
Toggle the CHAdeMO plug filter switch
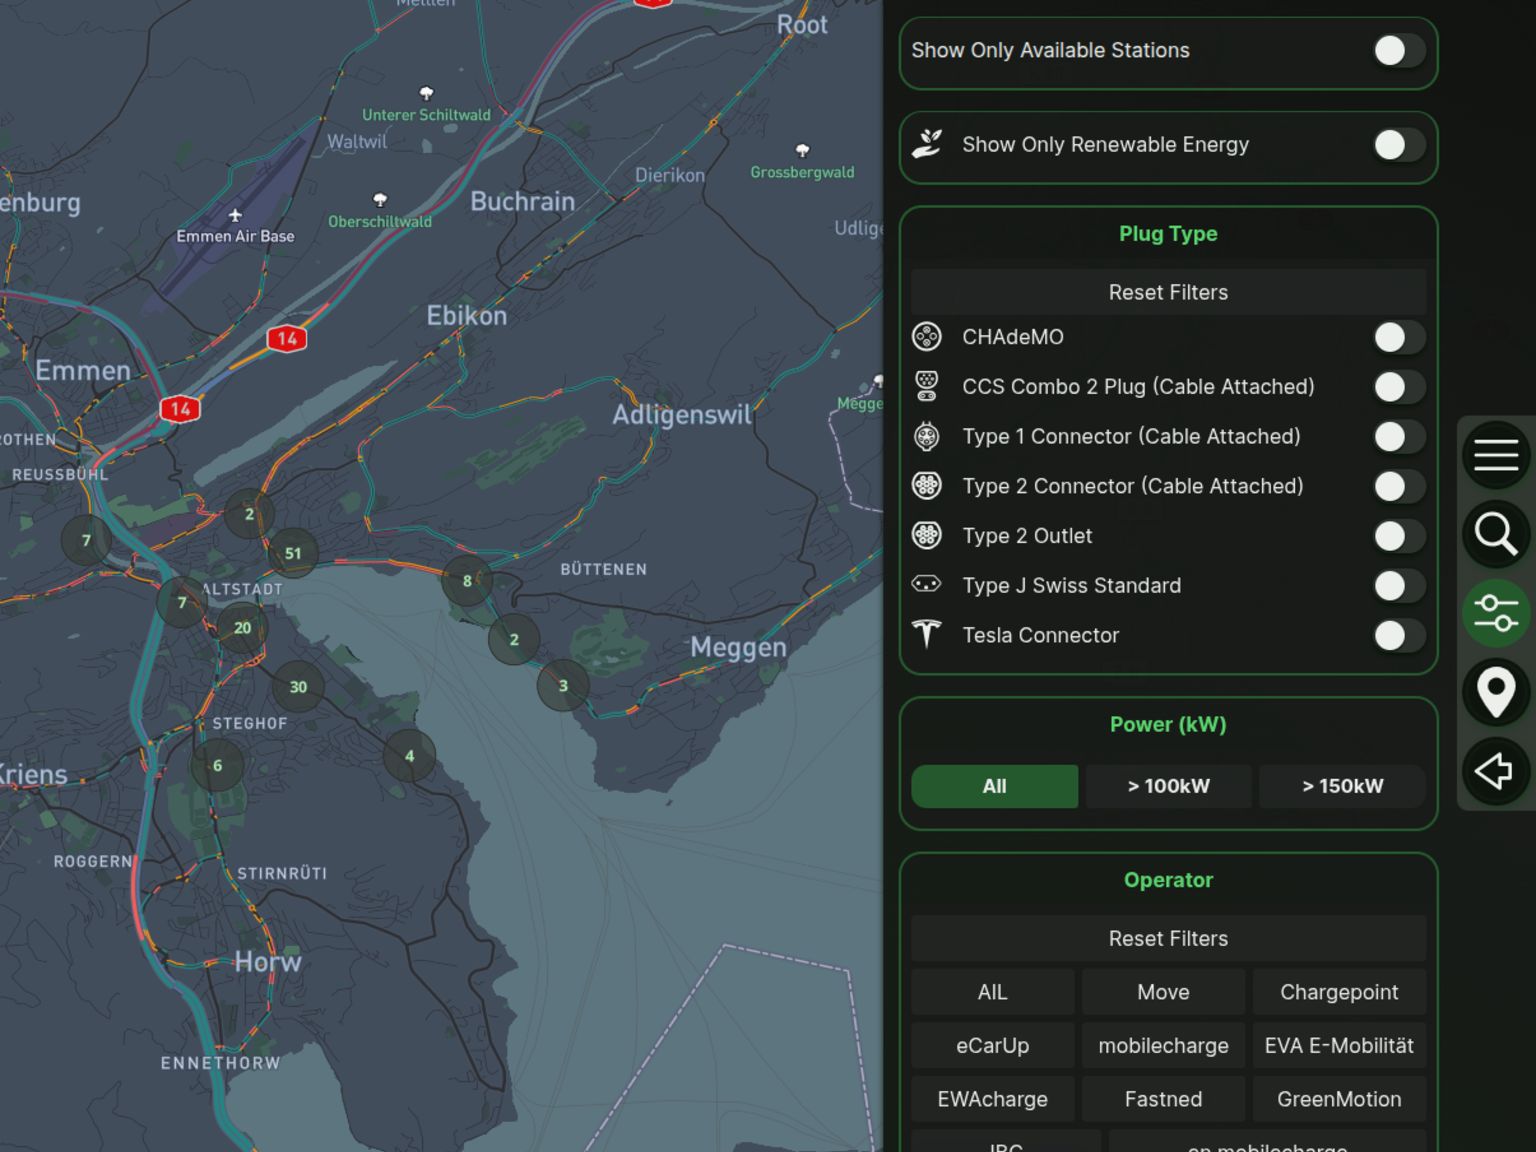[x=1399, y=337]
